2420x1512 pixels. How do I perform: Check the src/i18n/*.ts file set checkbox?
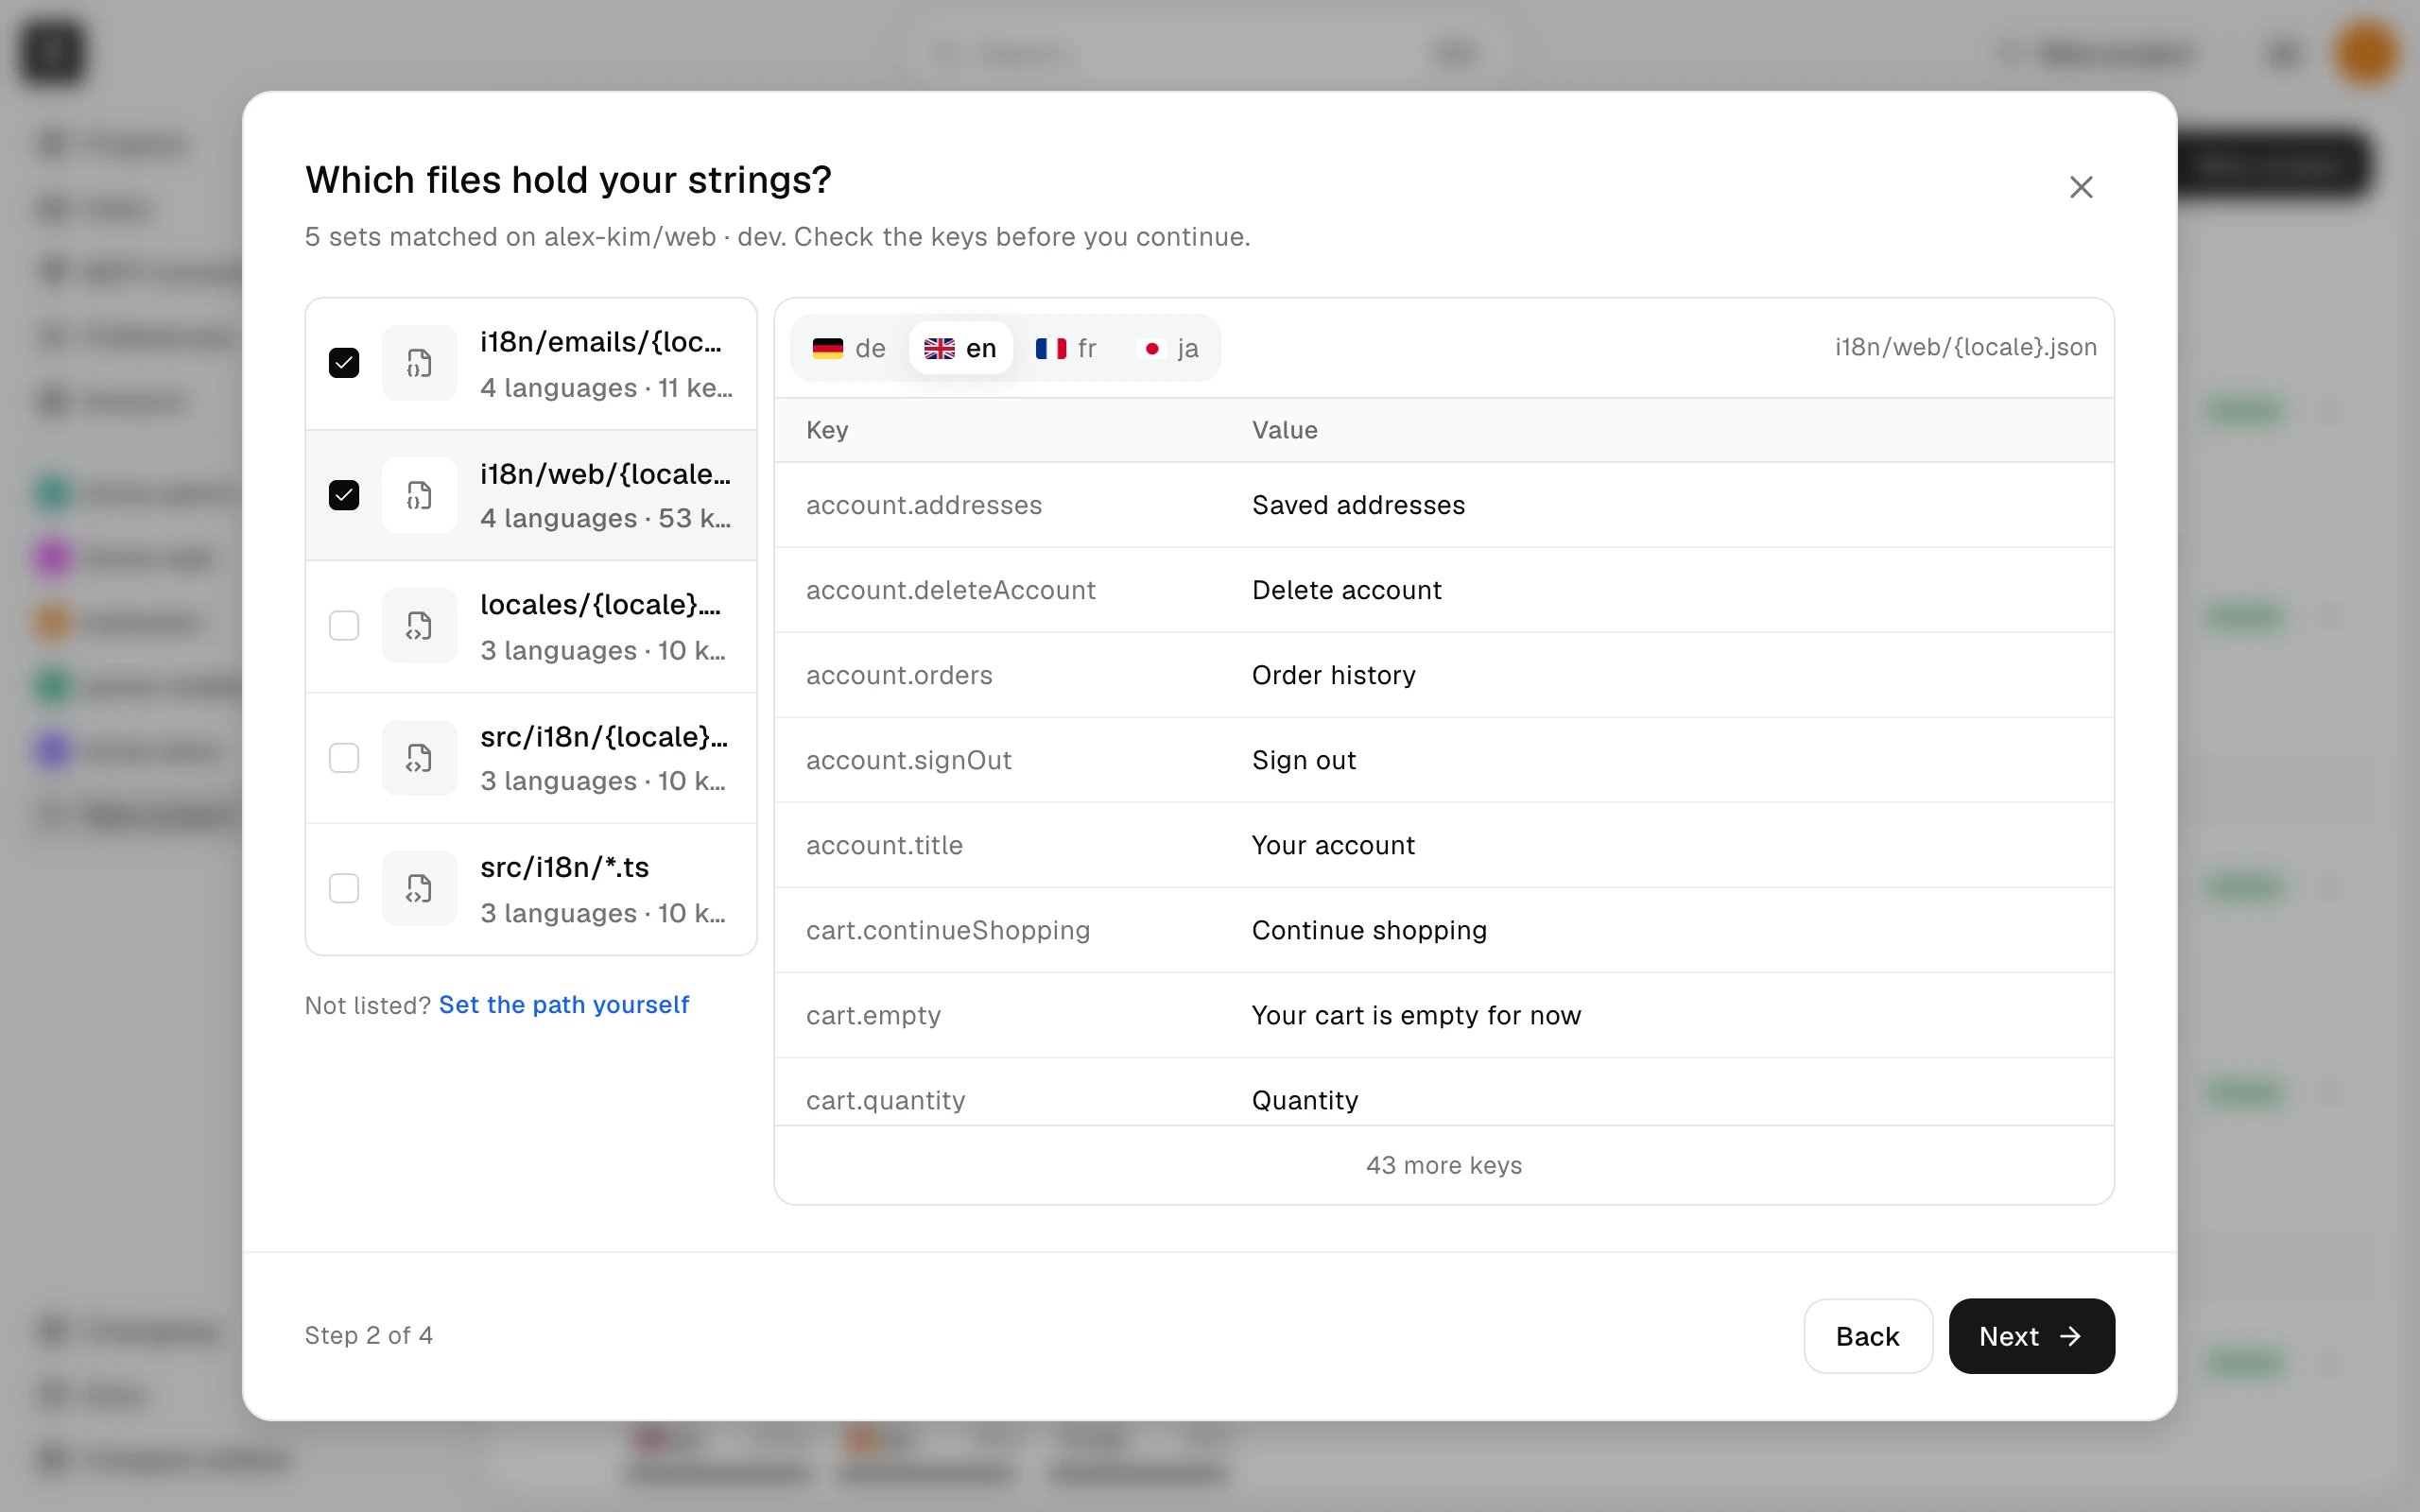click(344, 888)
